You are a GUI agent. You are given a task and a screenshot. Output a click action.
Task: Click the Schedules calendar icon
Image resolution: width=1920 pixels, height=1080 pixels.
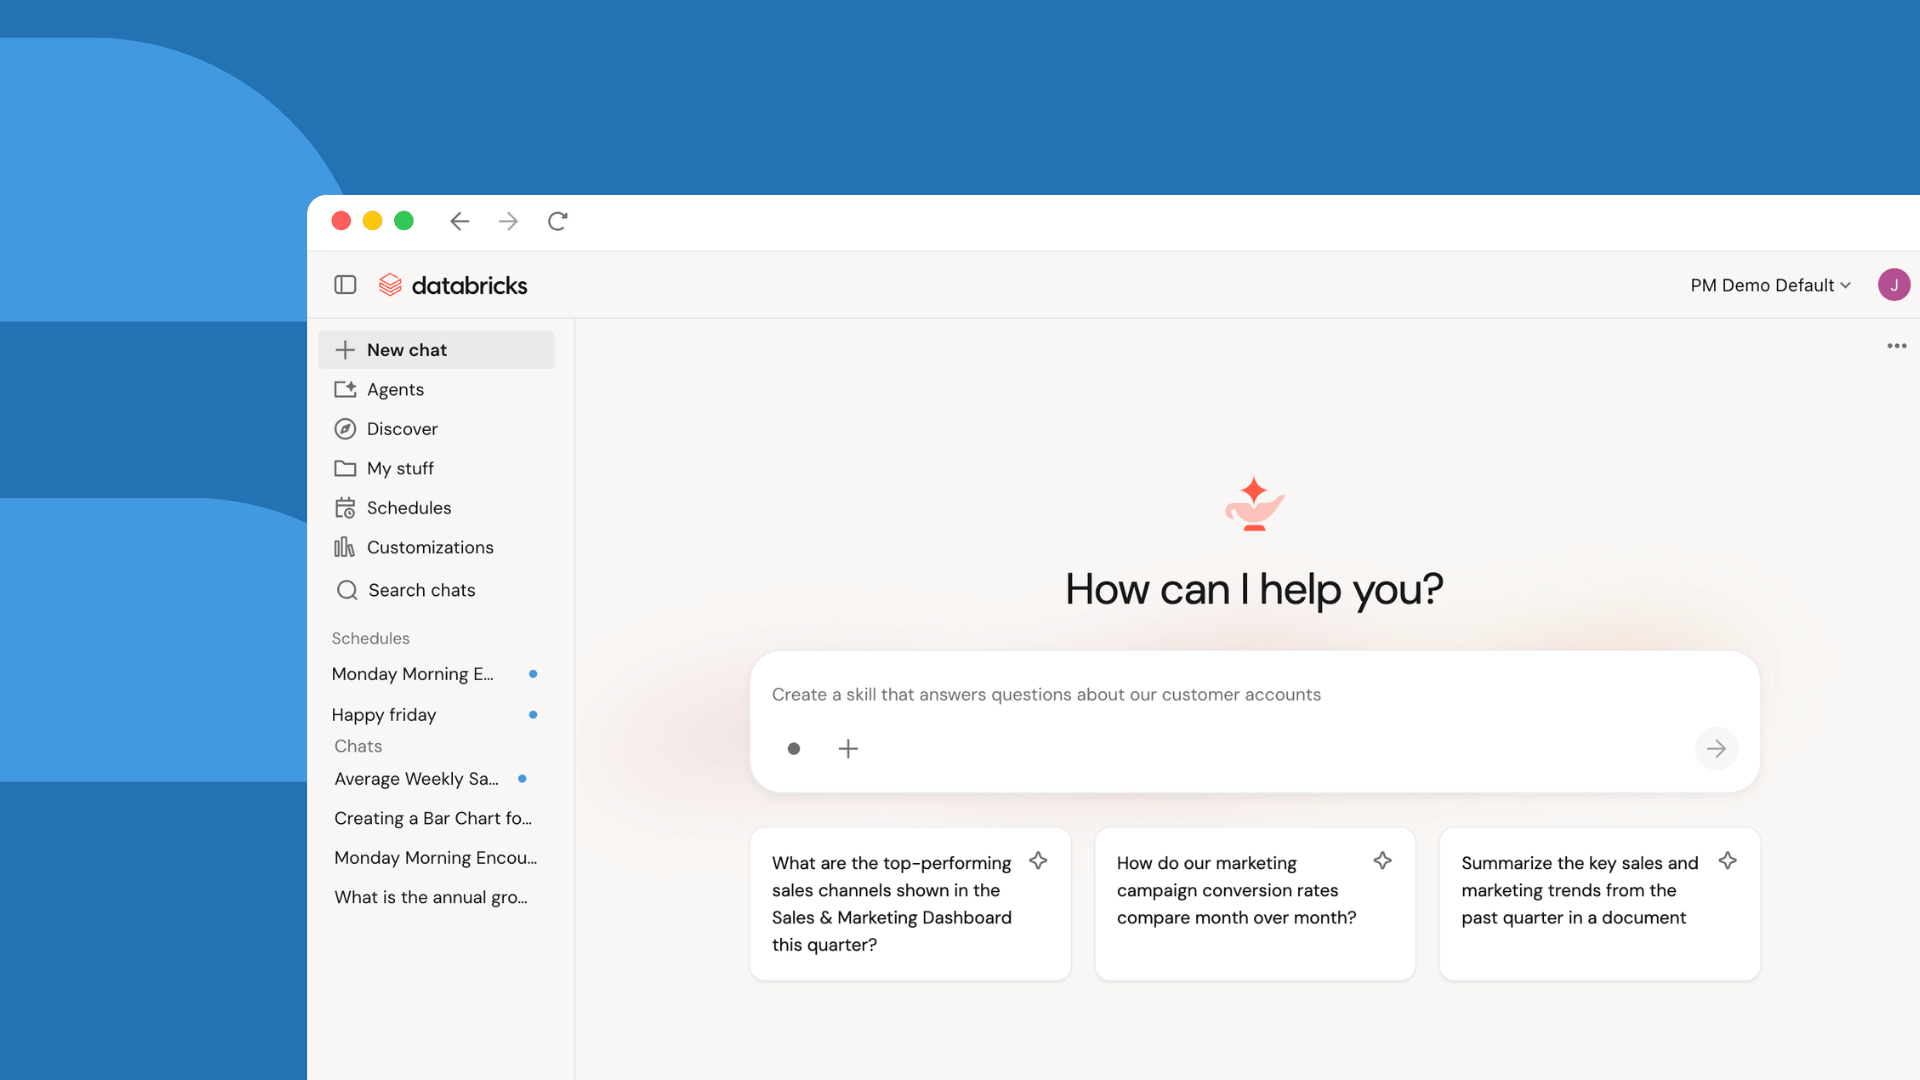[x=345, y=508]
